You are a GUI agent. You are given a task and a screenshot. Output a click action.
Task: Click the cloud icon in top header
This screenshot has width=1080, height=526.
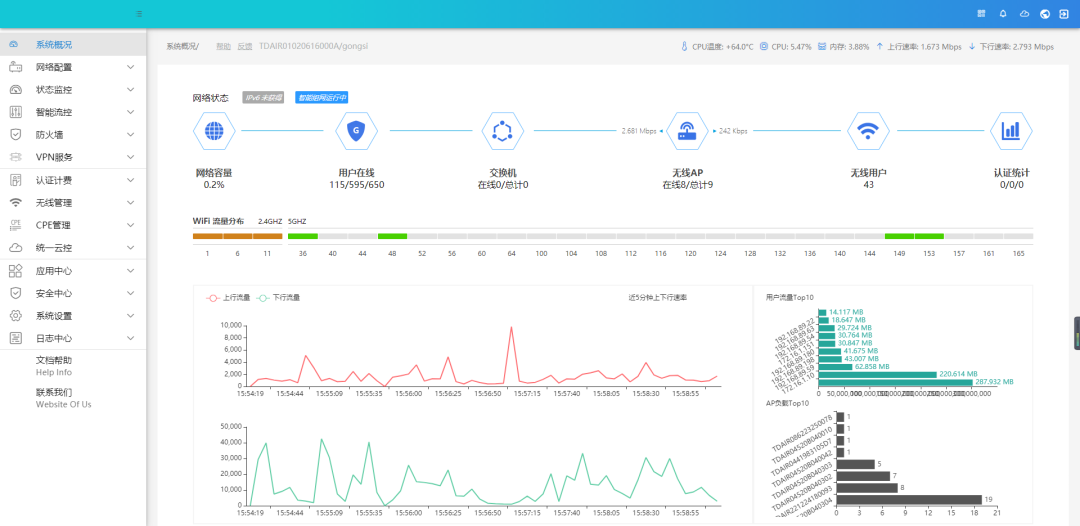(x=1024, y=14)
